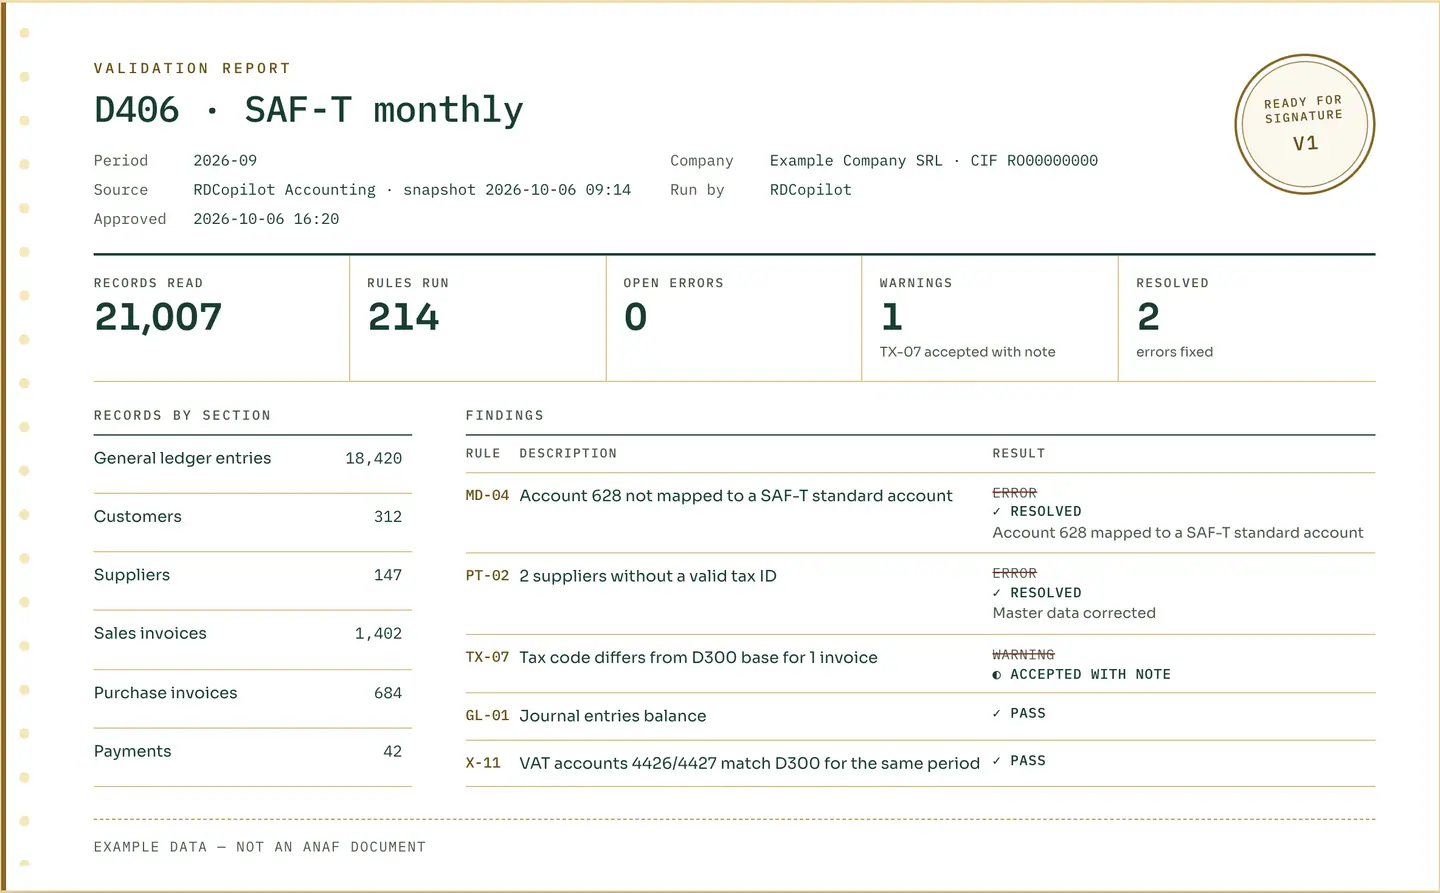
Task: Click the errors fixed caption
Action: click(1174, 352)
